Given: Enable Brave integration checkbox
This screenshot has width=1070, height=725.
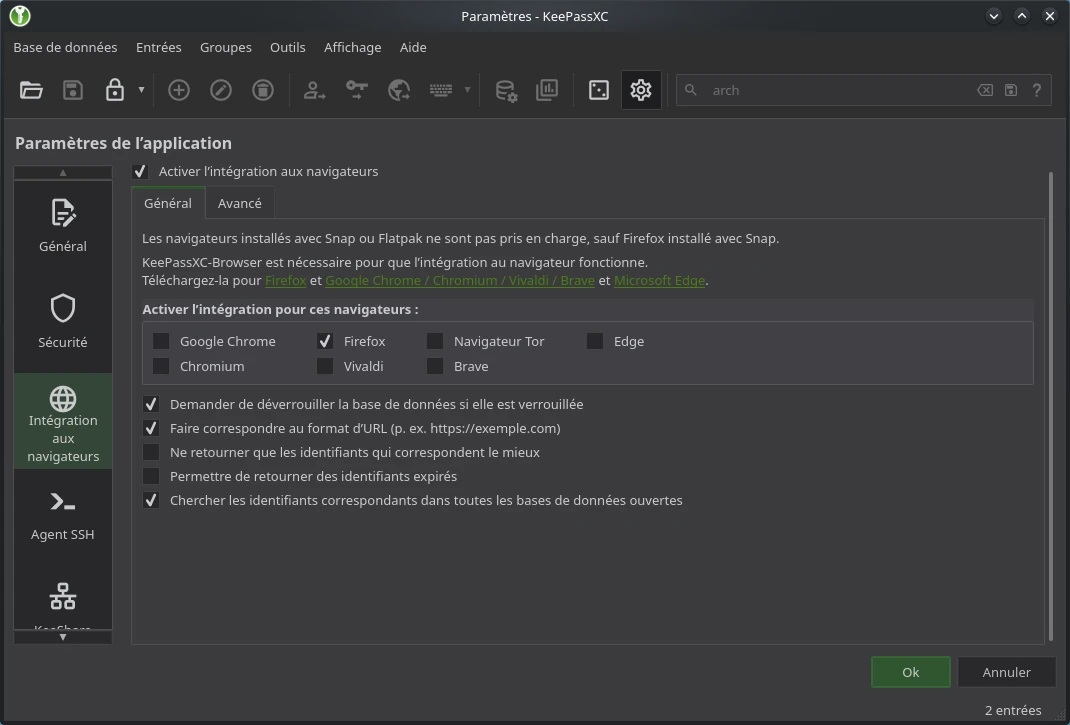Looking at the screenshot, I should (x=435, y=367).
